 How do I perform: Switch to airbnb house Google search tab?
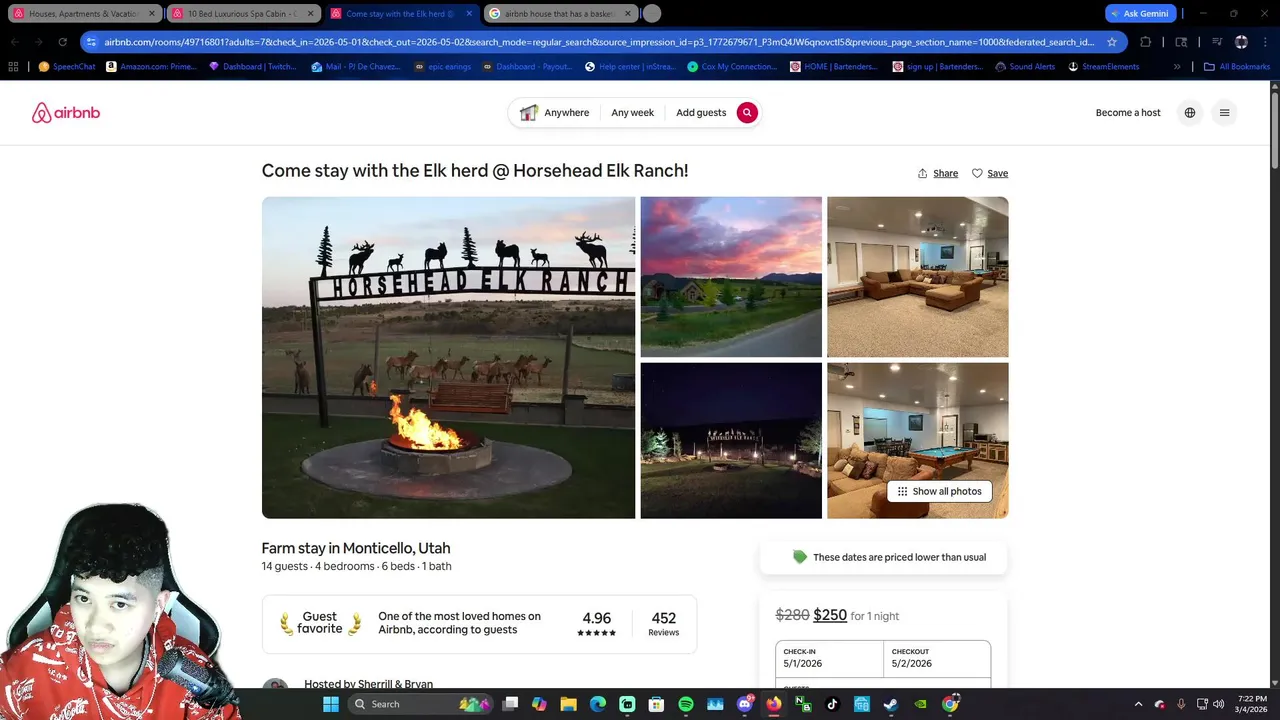pyautogui.click(x=560, y=14)
